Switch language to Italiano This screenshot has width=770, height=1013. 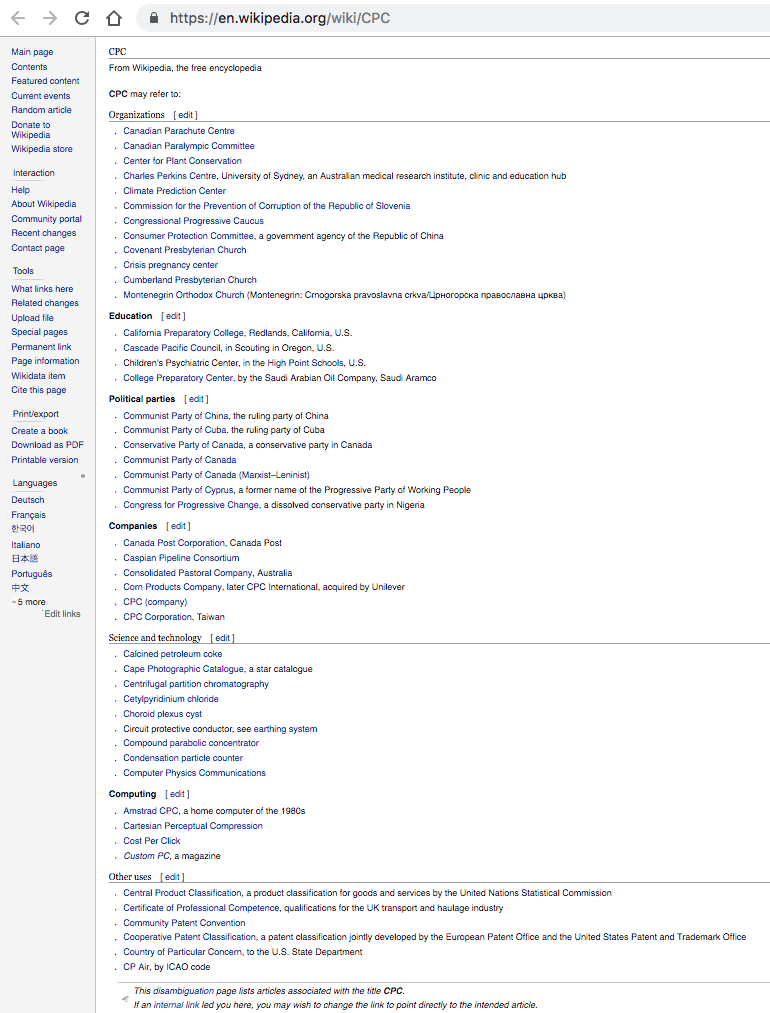pyautogui.click(x=26, y=545)
